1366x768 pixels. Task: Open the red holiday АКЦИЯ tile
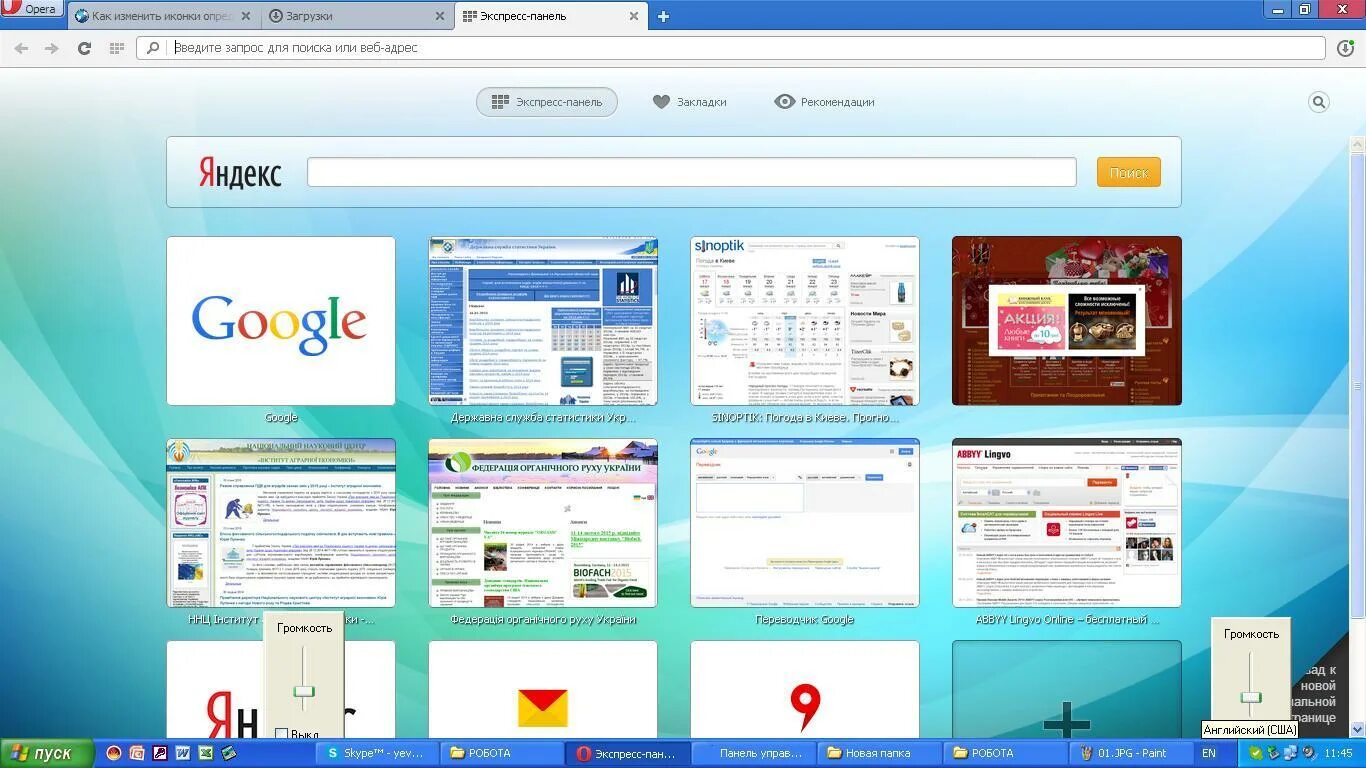(x=1067, y=321)
